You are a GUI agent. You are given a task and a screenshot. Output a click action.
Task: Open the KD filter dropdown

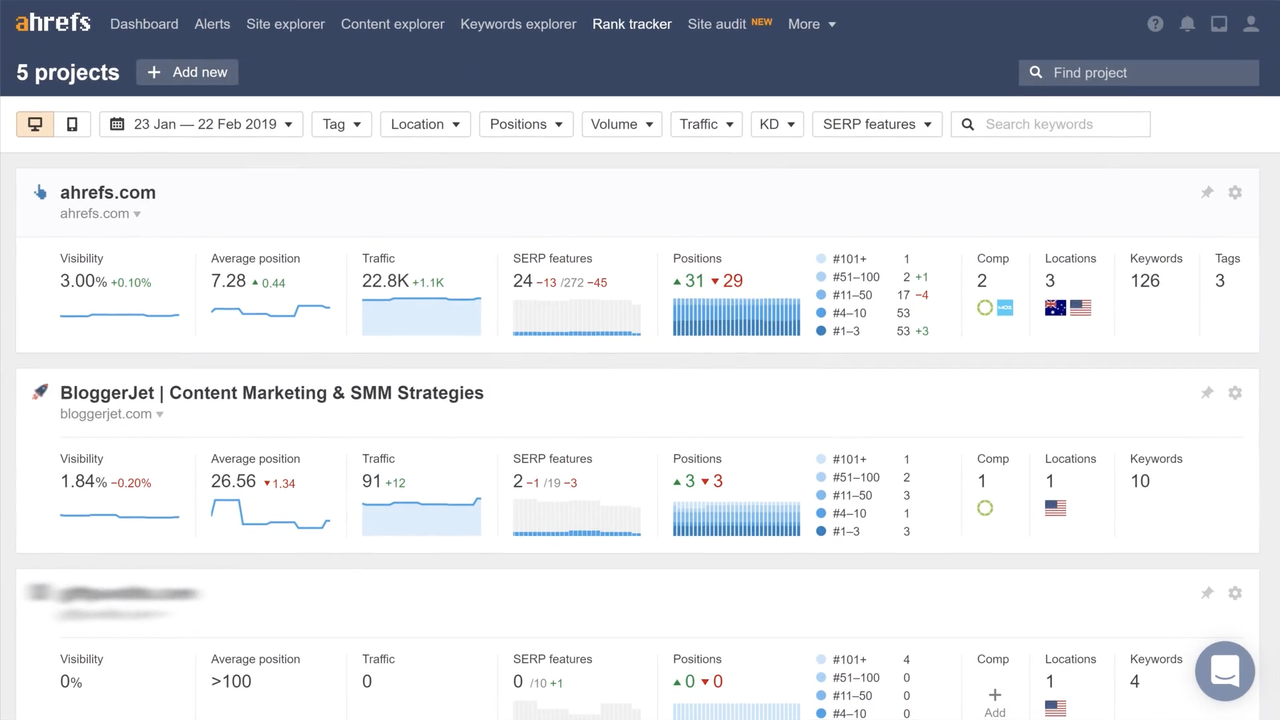tap(776, 124)
